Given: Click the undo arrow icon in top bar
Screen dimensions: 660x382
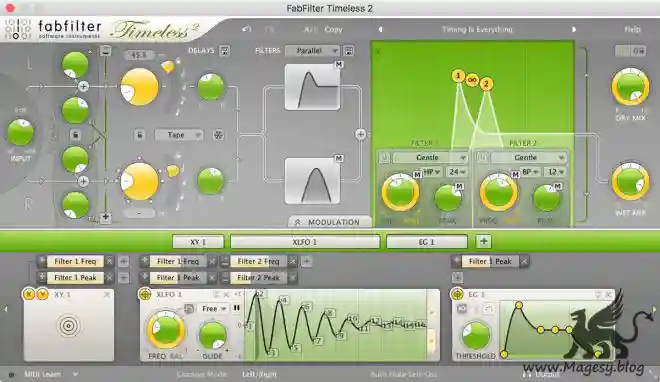Looking at the screenshot, I should (x=247, y=29).
